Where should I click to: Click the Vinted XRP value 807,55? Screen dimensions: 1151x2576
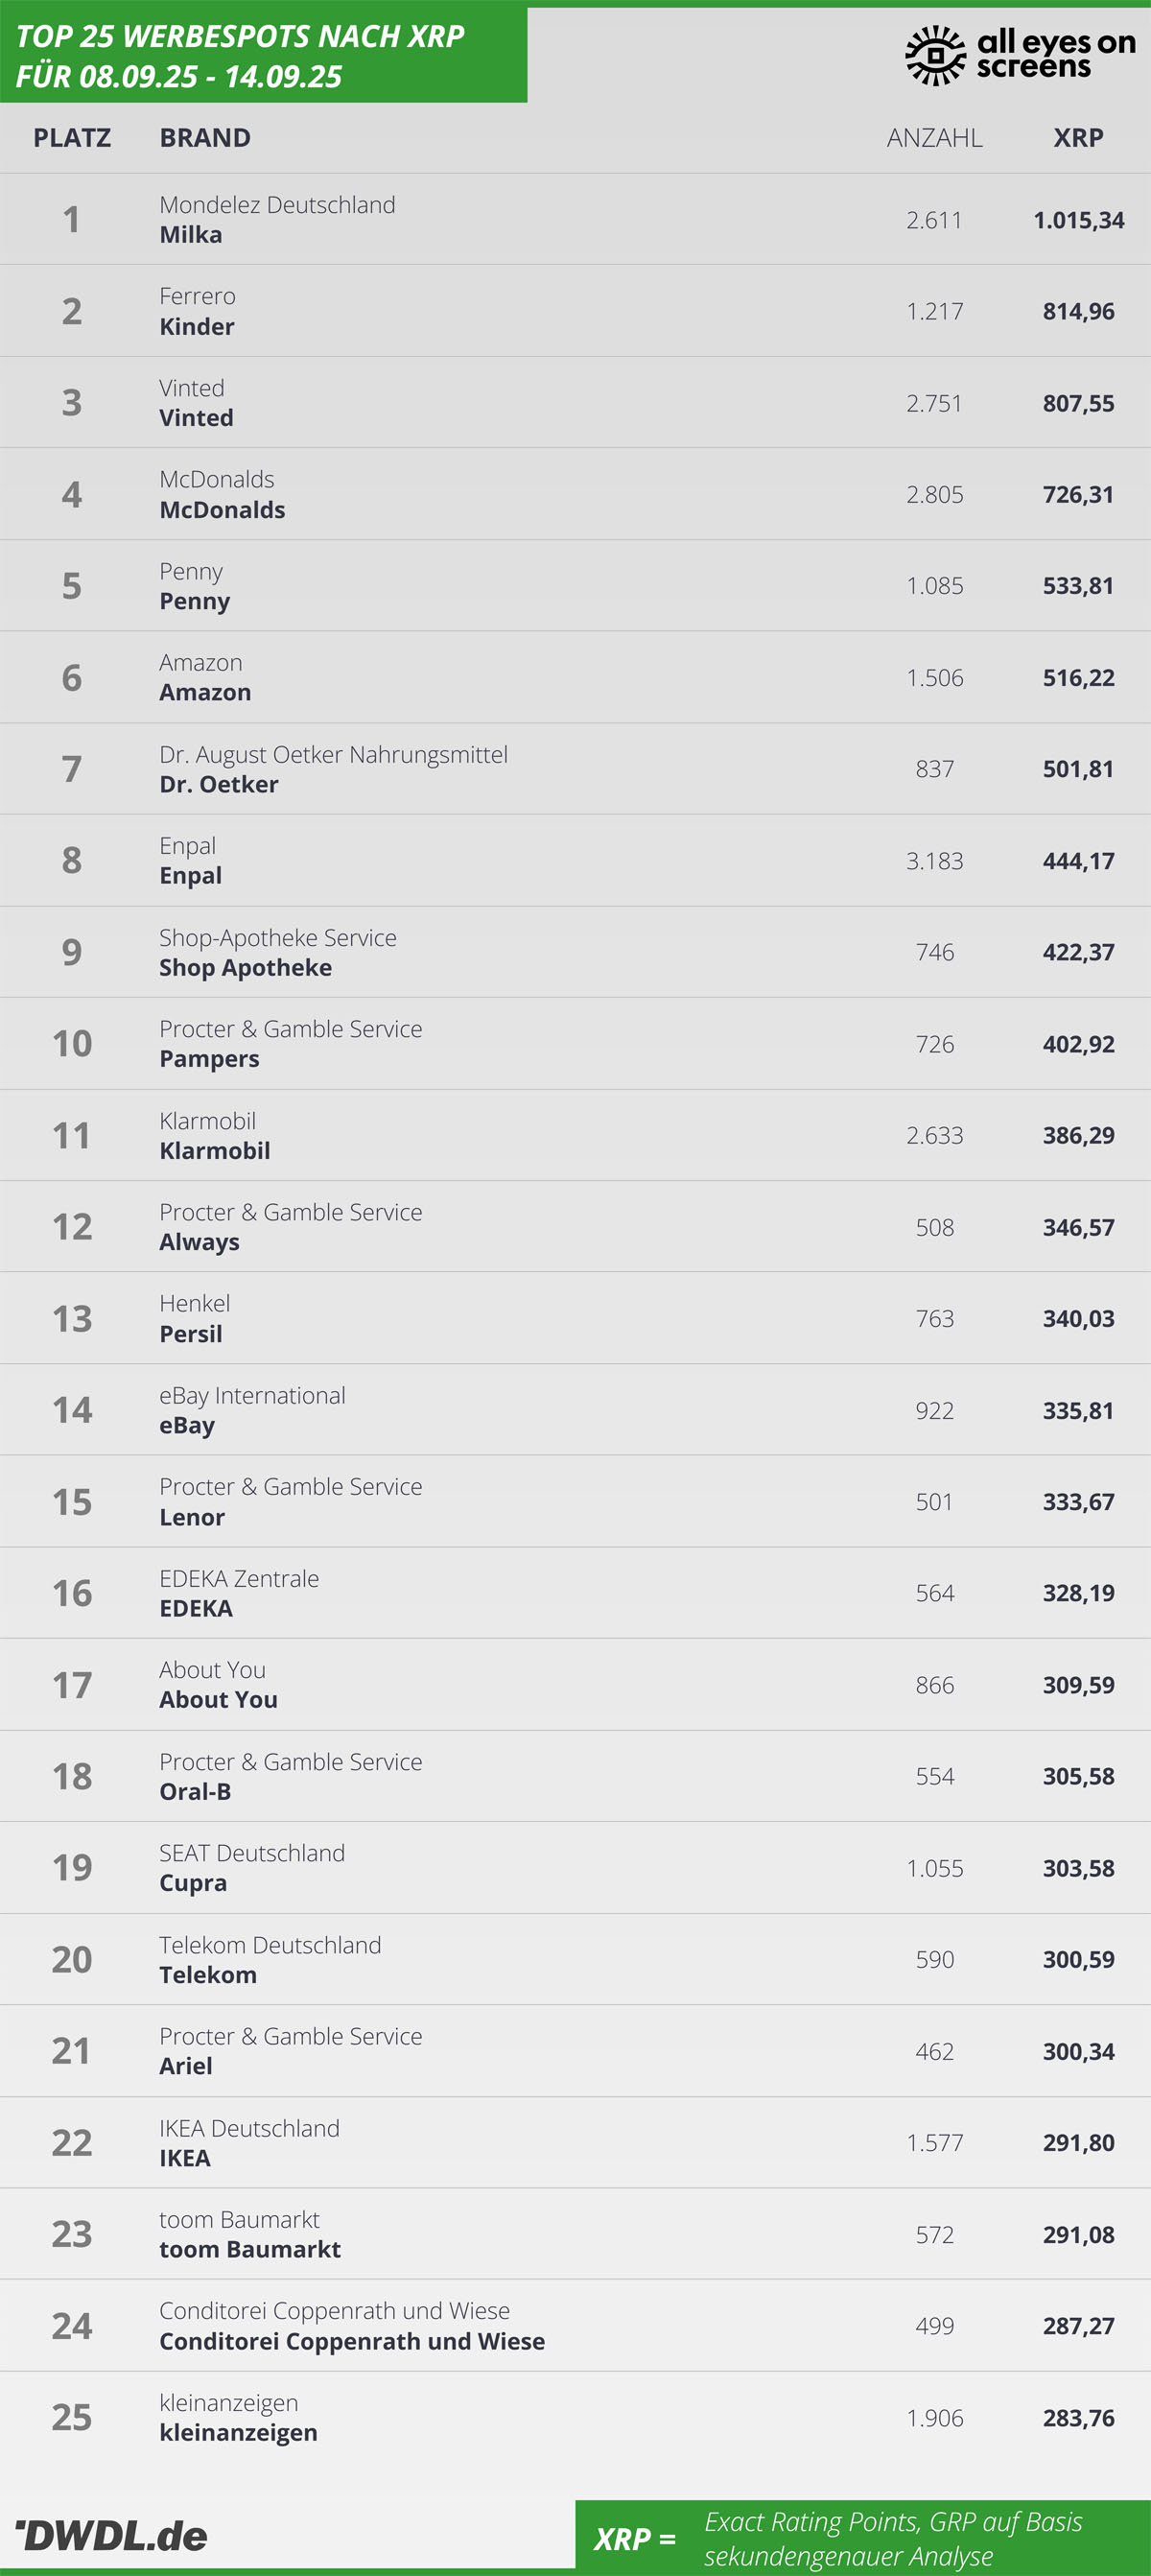1078,403
